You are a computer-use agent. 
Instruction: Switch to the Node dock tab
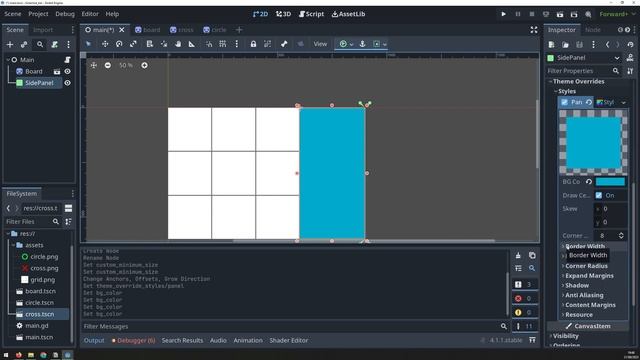click(593, 30)
